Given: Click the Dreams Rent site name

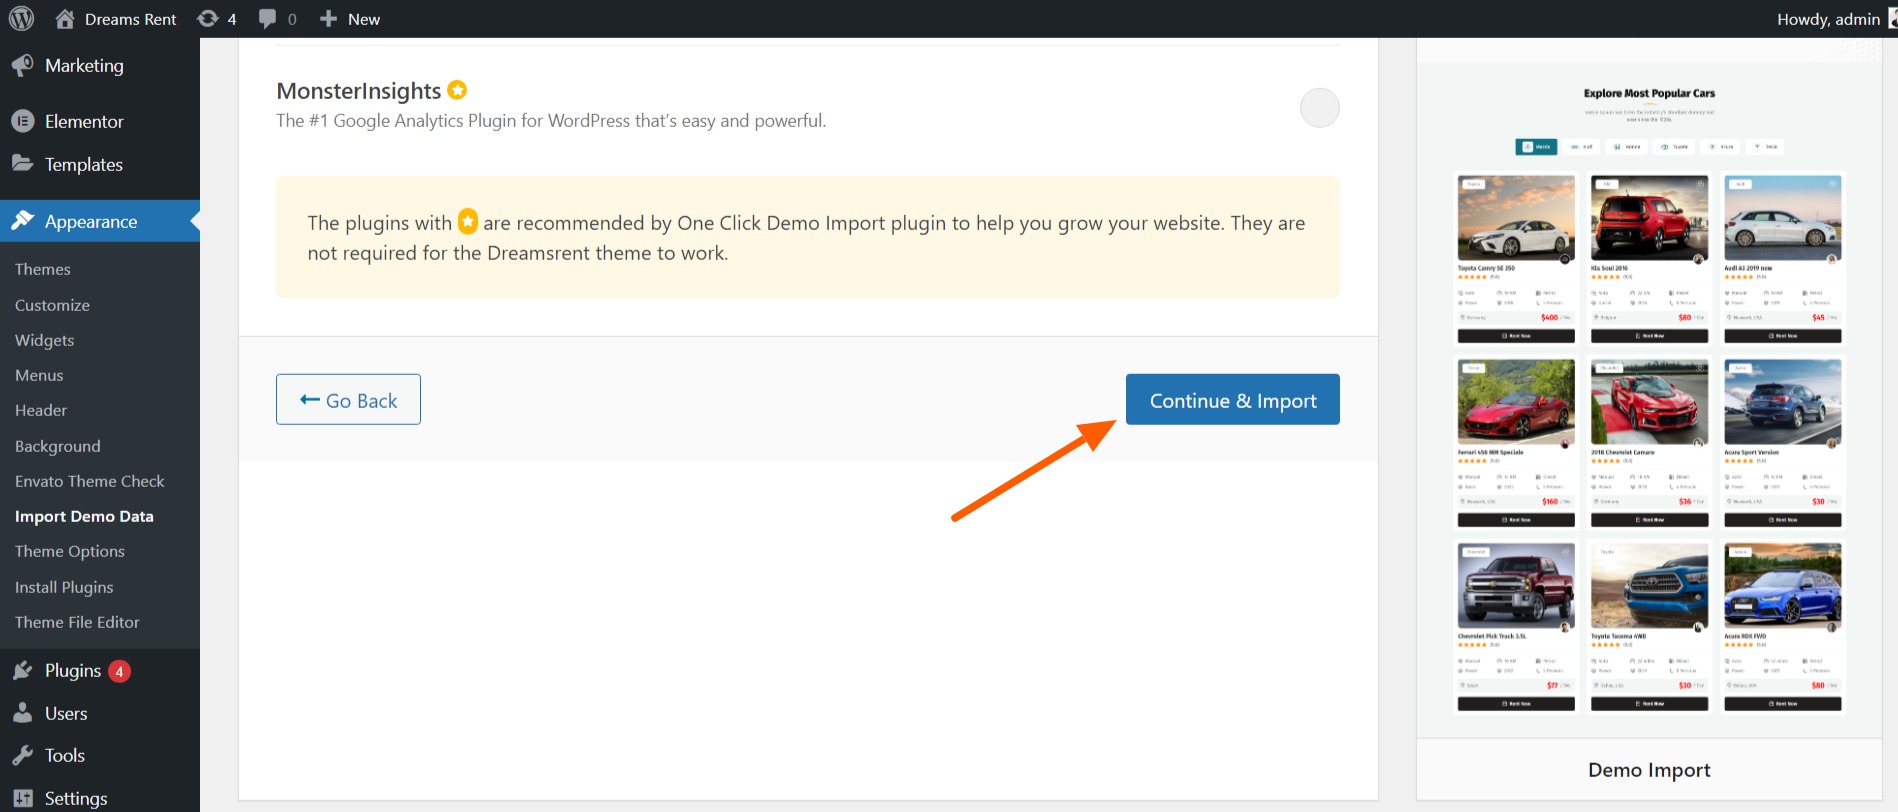Looking at the screenshot, I should click(x=131, y=19).
